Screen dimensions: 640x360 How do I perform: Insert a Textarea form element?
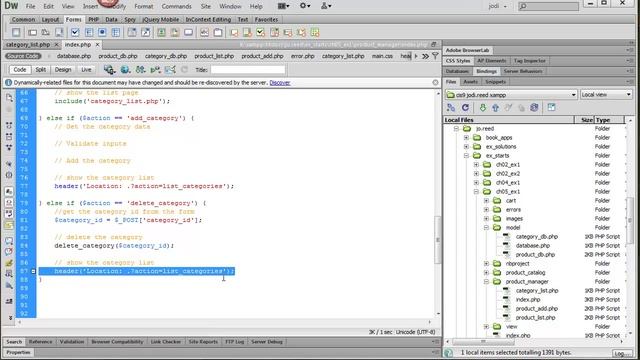[59, 32]
